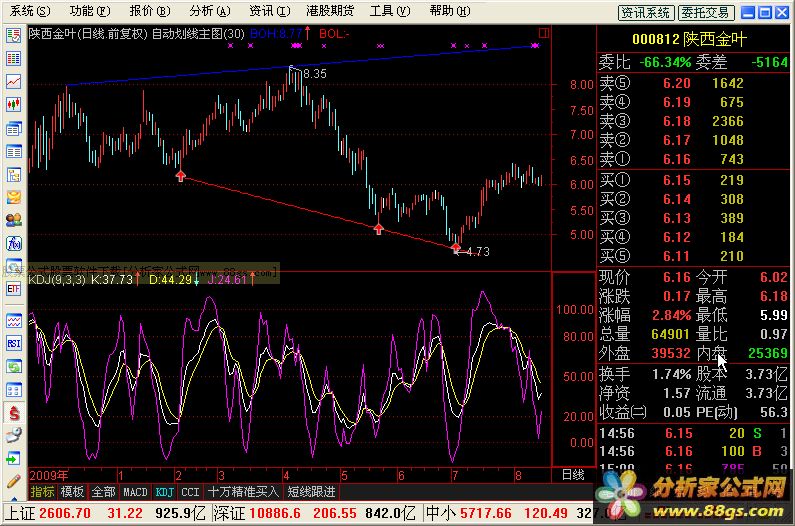Click the ETF icon in sidebar
Viewport: 795px width, 526px height.
(x=14, y=289)
